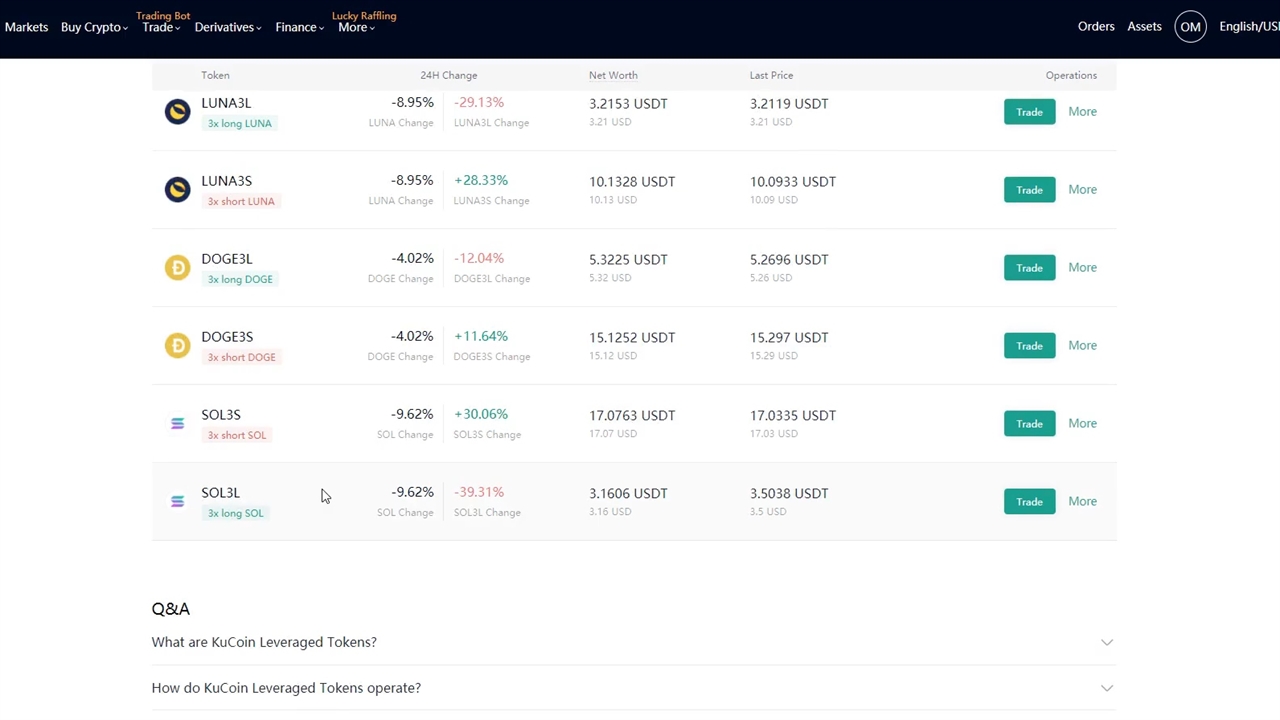Go to the Markets page
The height and width of the screenshot is (720, 1280).
coord(26,27)
